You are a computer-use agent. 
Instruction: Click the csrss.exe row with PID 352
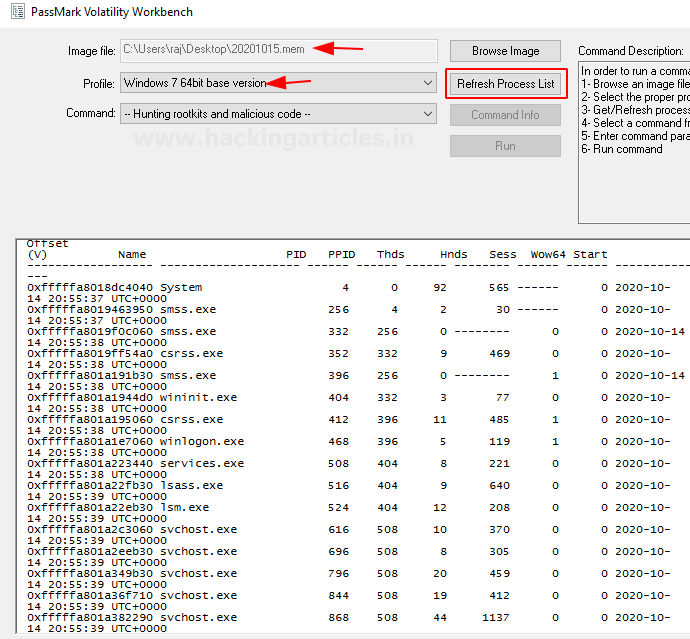point(190,354)
